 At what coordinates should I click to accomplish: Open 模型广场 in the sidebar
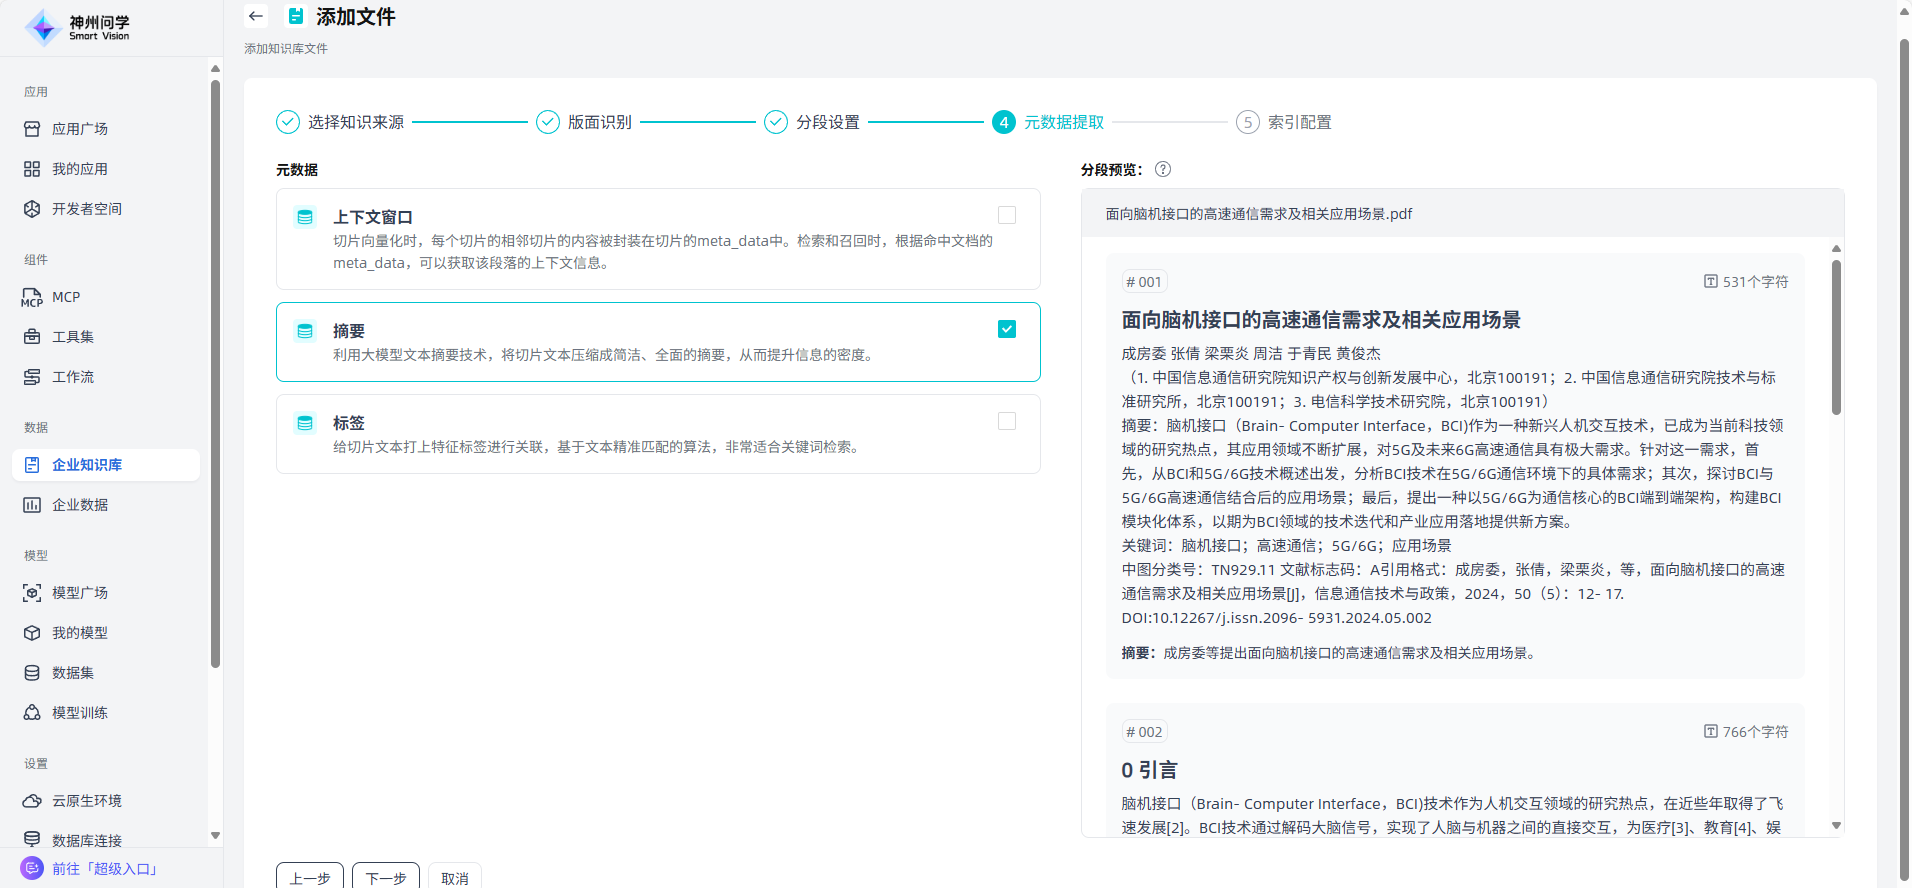click(x=80, y=593)
